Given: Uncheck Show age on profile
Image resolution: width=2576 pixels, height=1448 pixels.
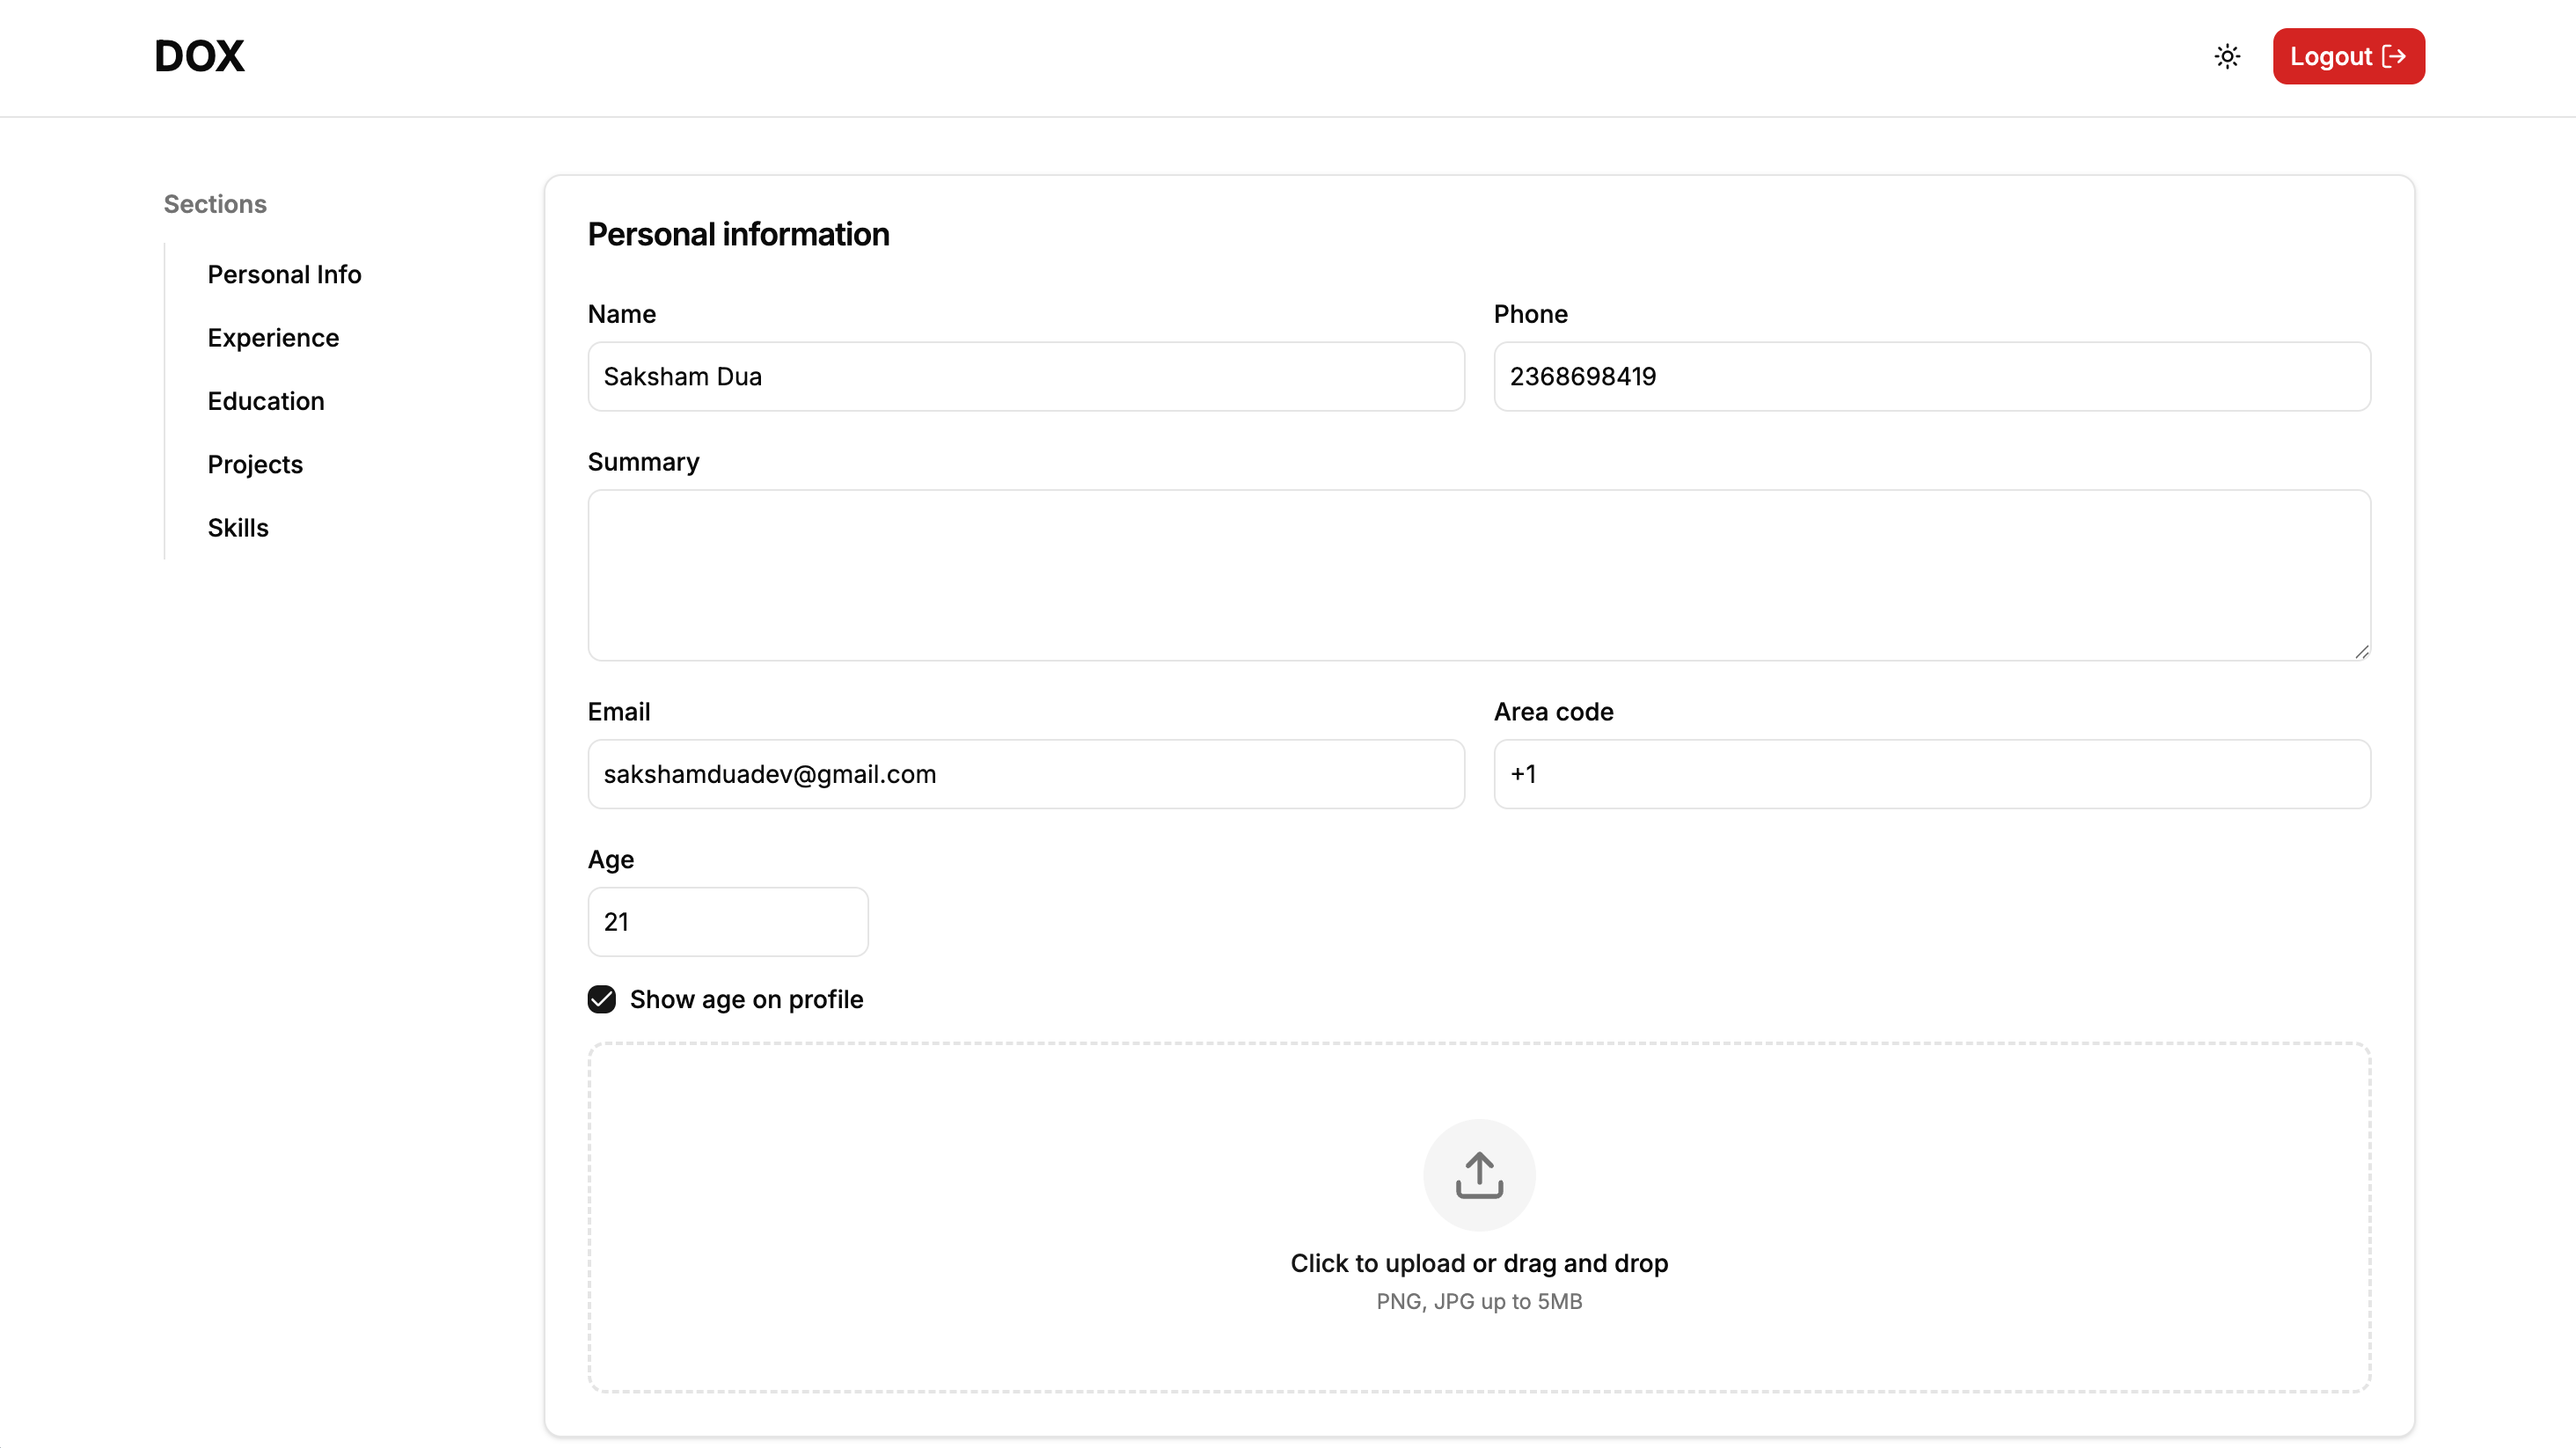Looking at the screenshot, I should (x=602, y=999).
